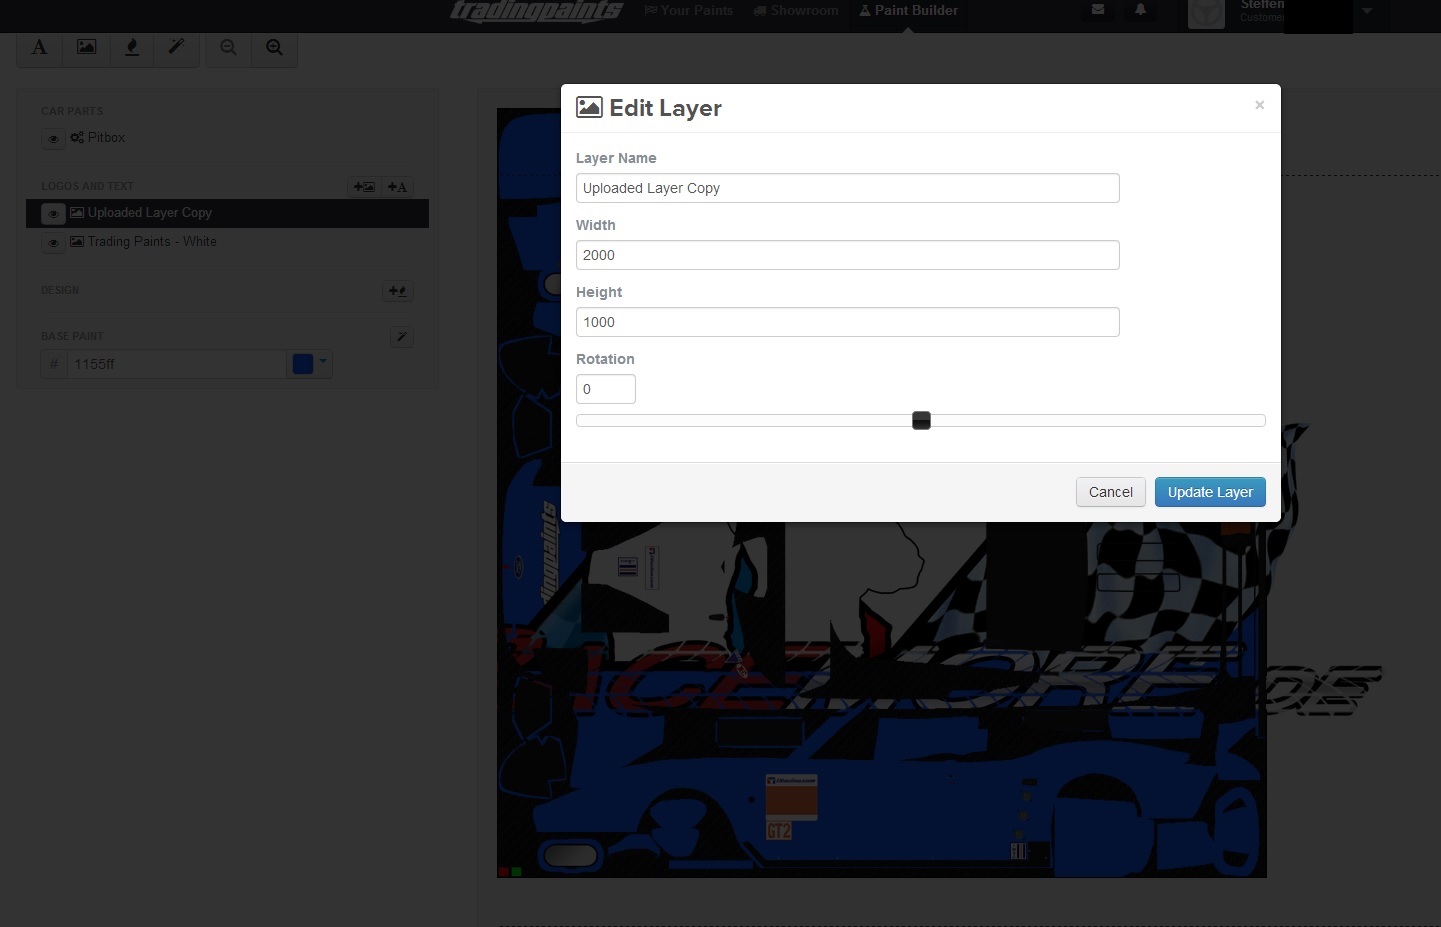Open the messages envelope icon
The image size is (1441, 927).
pos(1098,10)
